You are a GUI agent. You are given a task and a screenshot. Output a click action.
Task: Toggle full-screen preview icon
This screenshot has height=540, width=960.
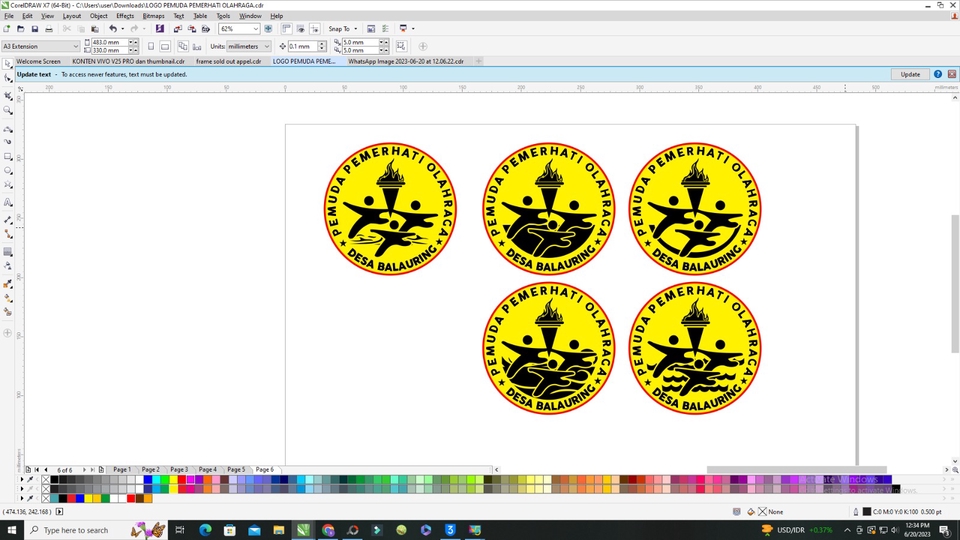pyautogui.click(x=268, y=29)
